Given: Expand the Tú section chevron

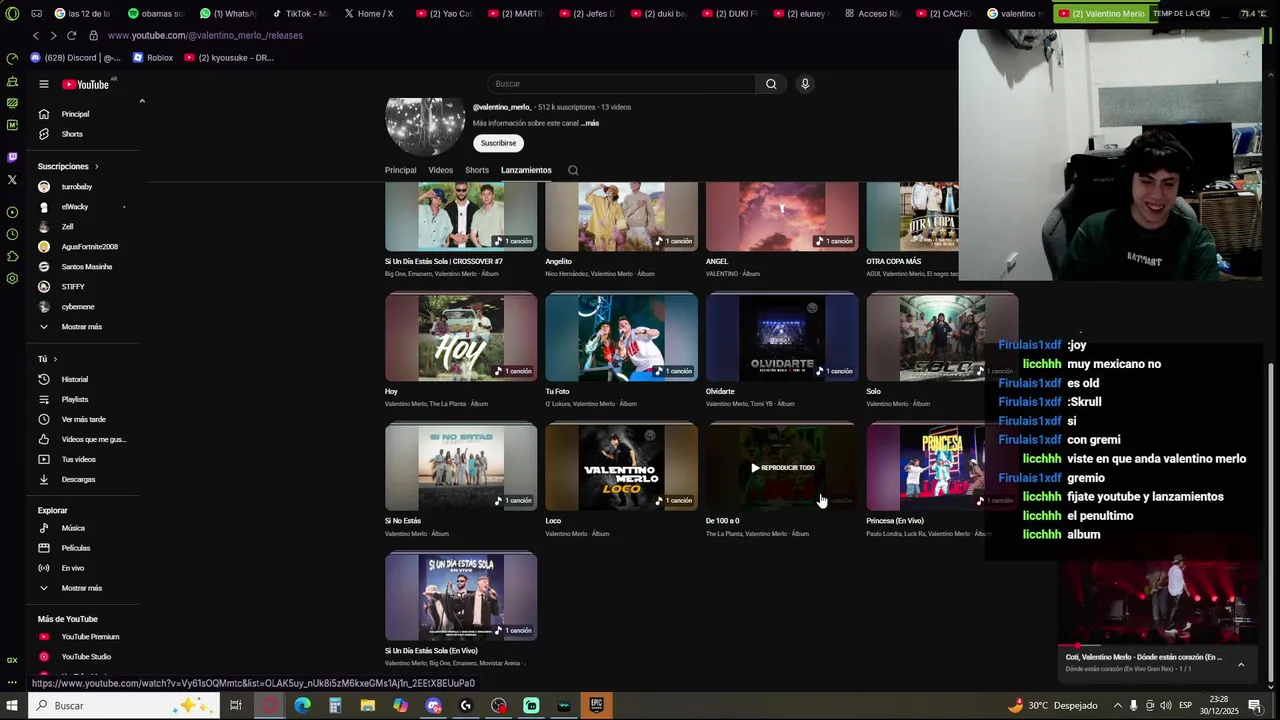Looking at the screenshot, I should (55, 359).
